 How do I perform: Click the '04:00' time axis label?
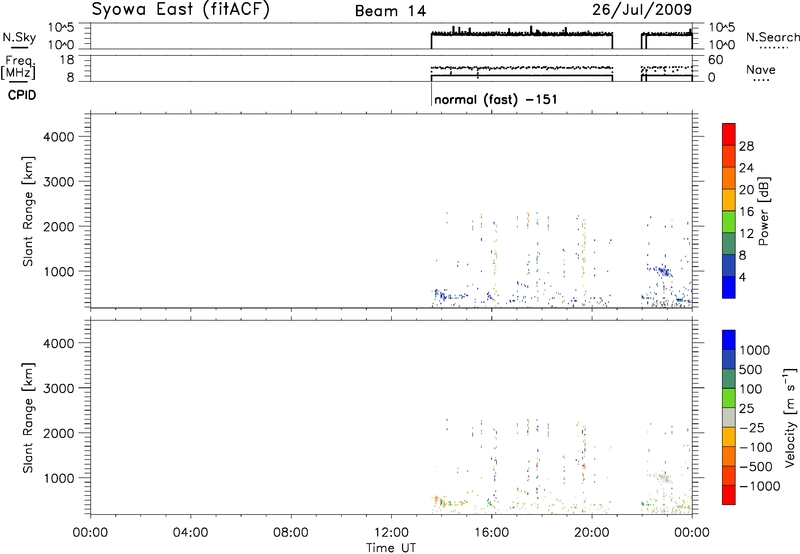pyautogui.click(x=191, y=533)
